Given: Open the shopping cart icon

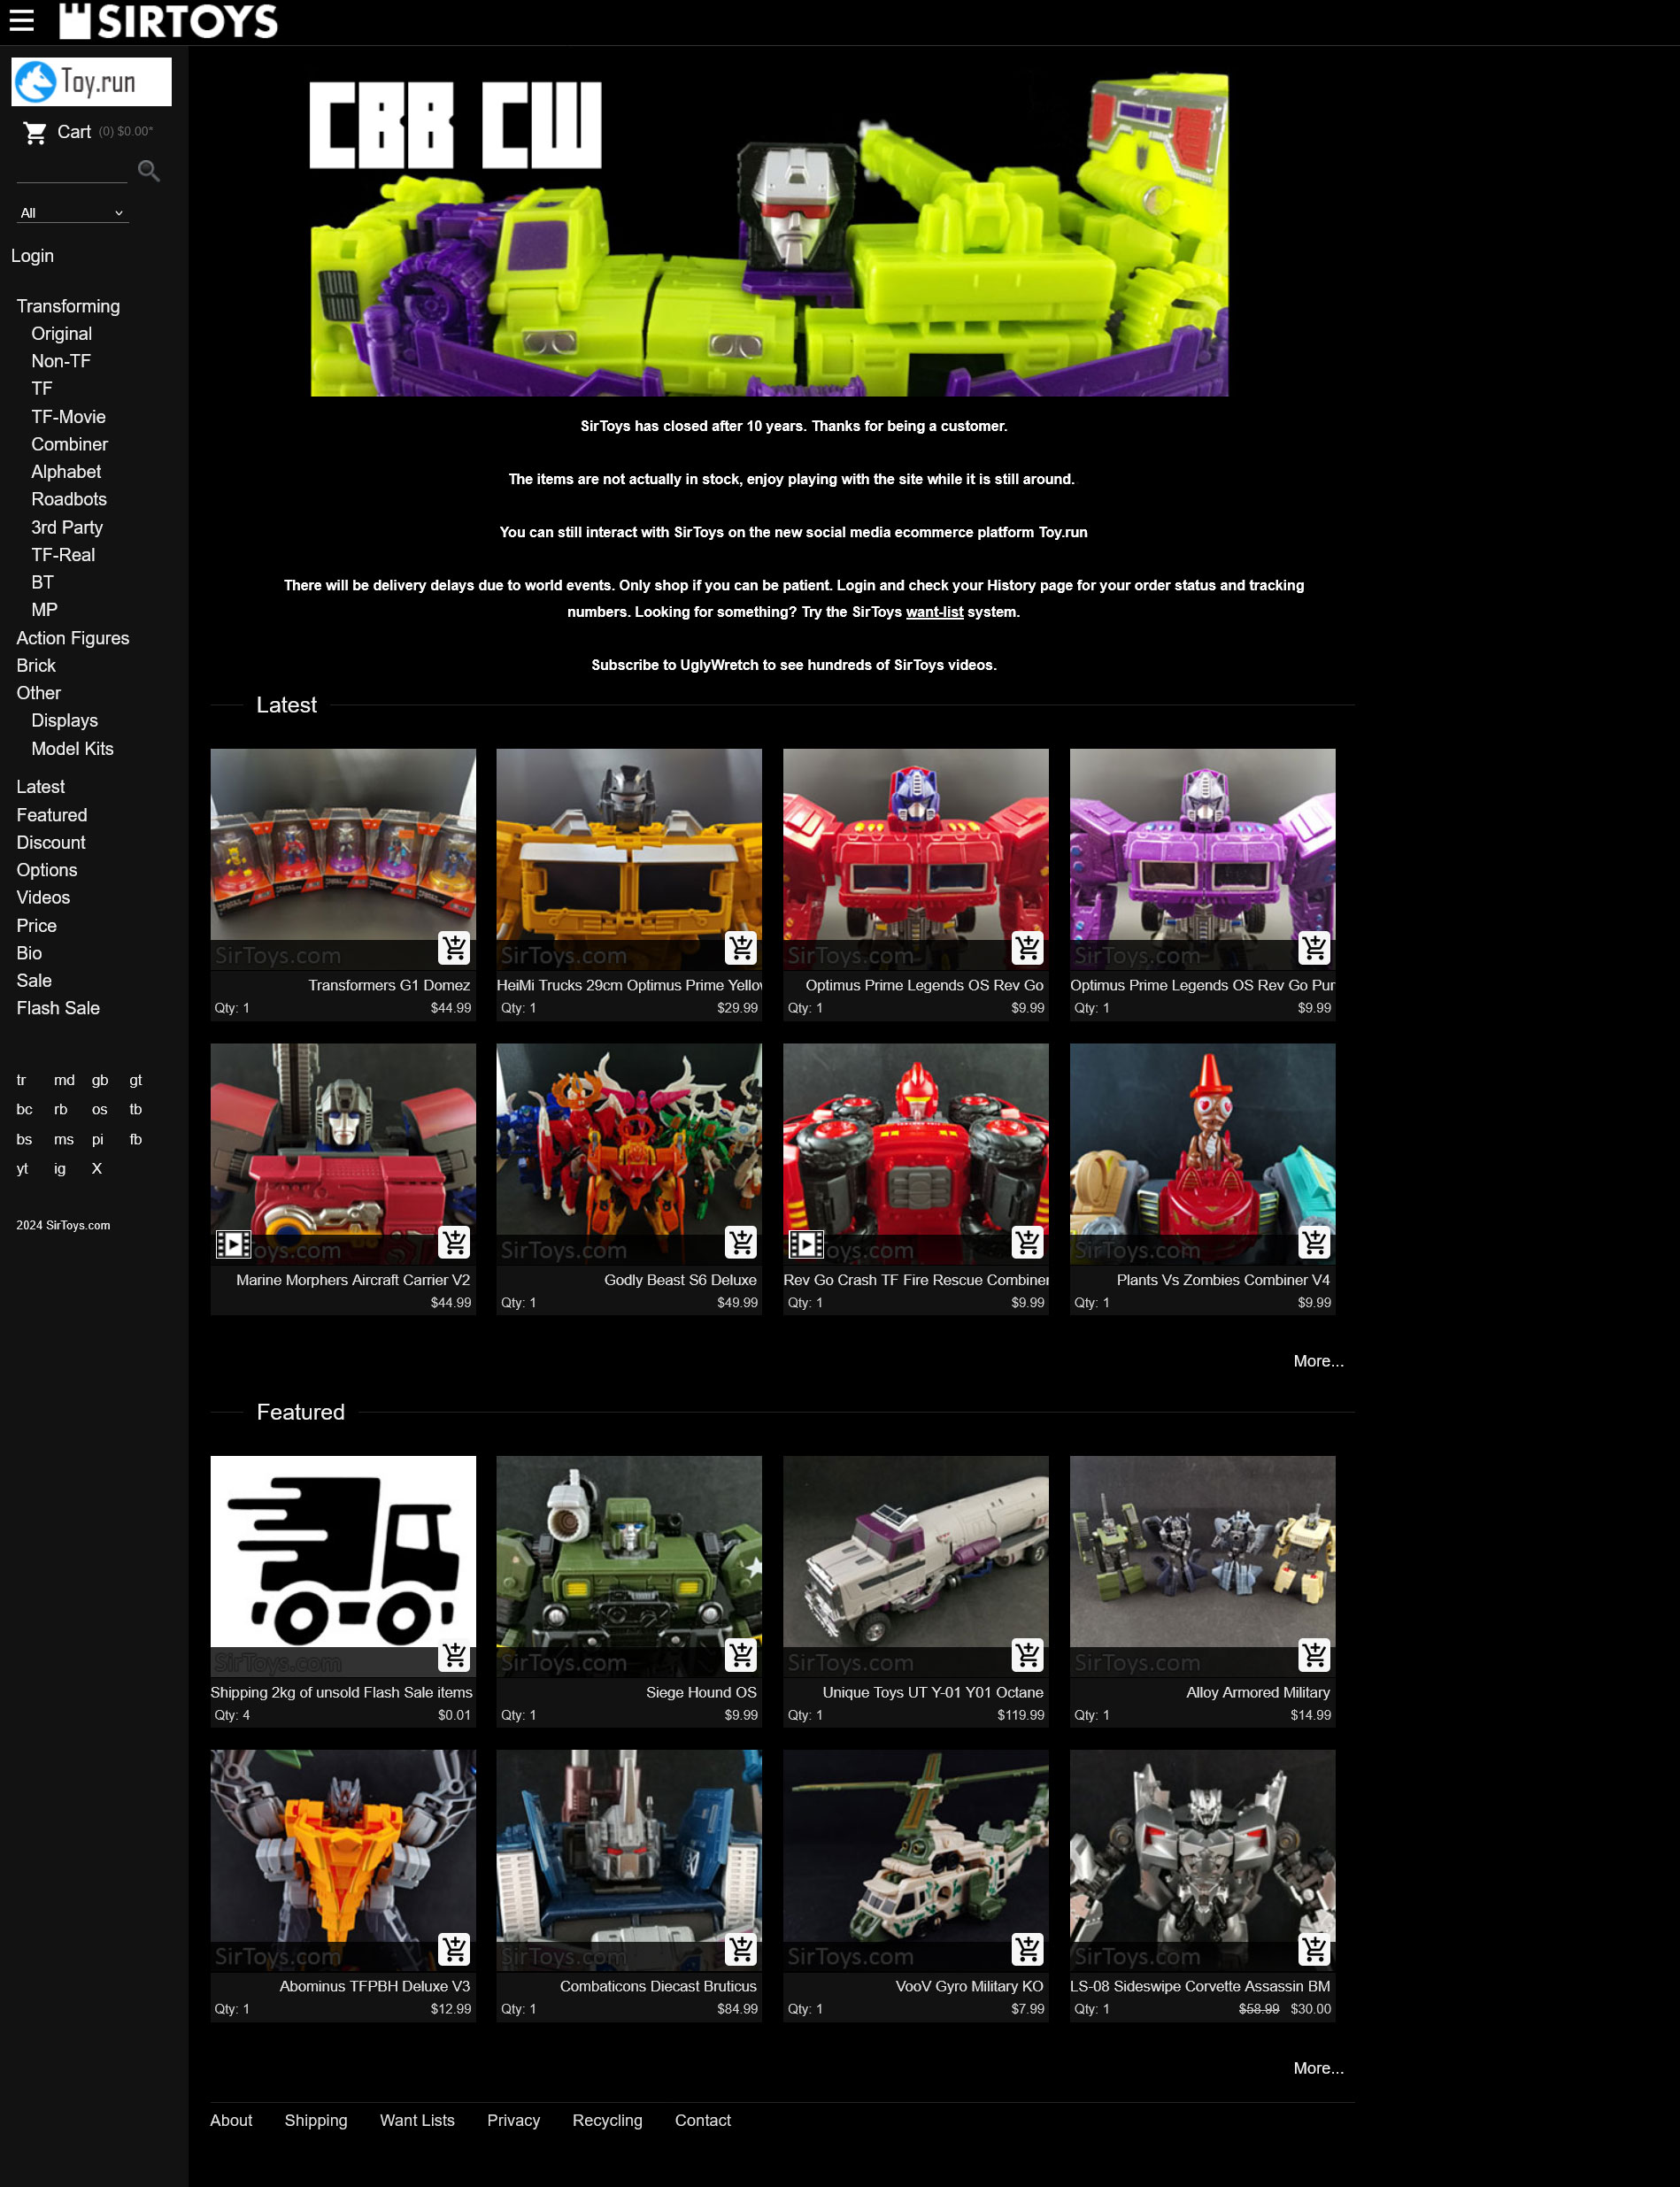Looking at the screenshot, I should point(35,132).
